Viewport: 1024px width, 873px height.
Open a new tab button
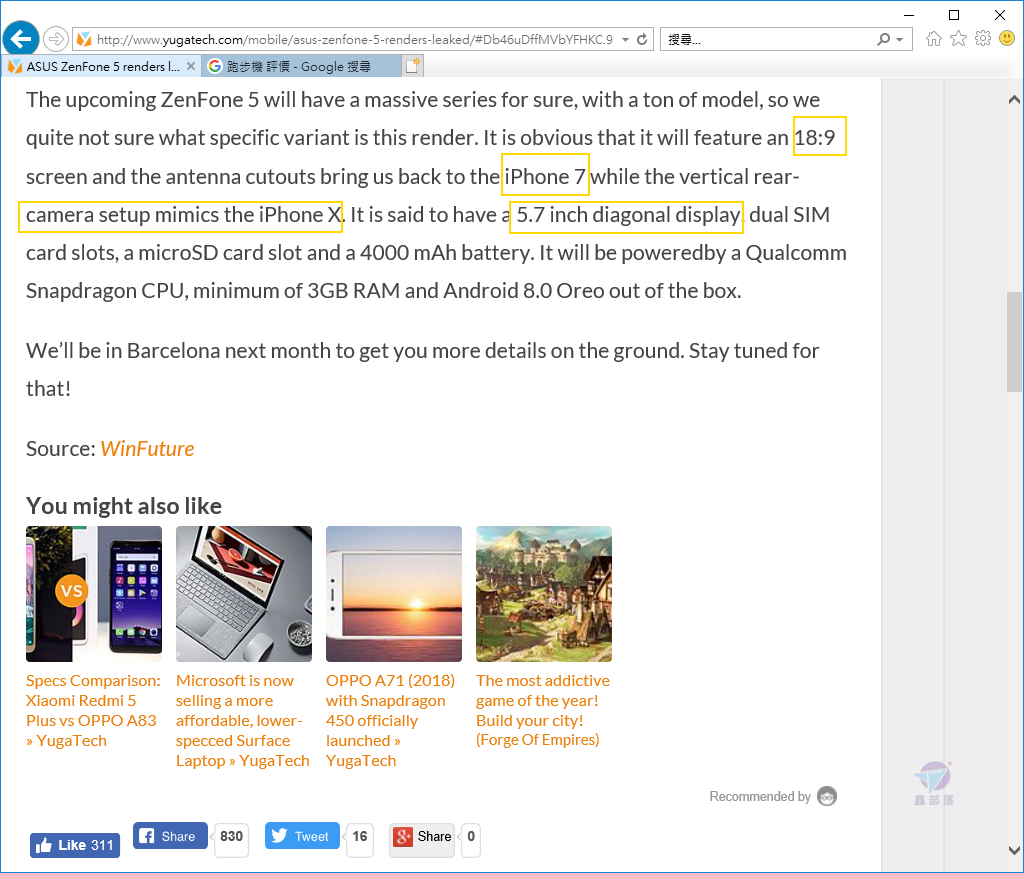tap(413, 66)
